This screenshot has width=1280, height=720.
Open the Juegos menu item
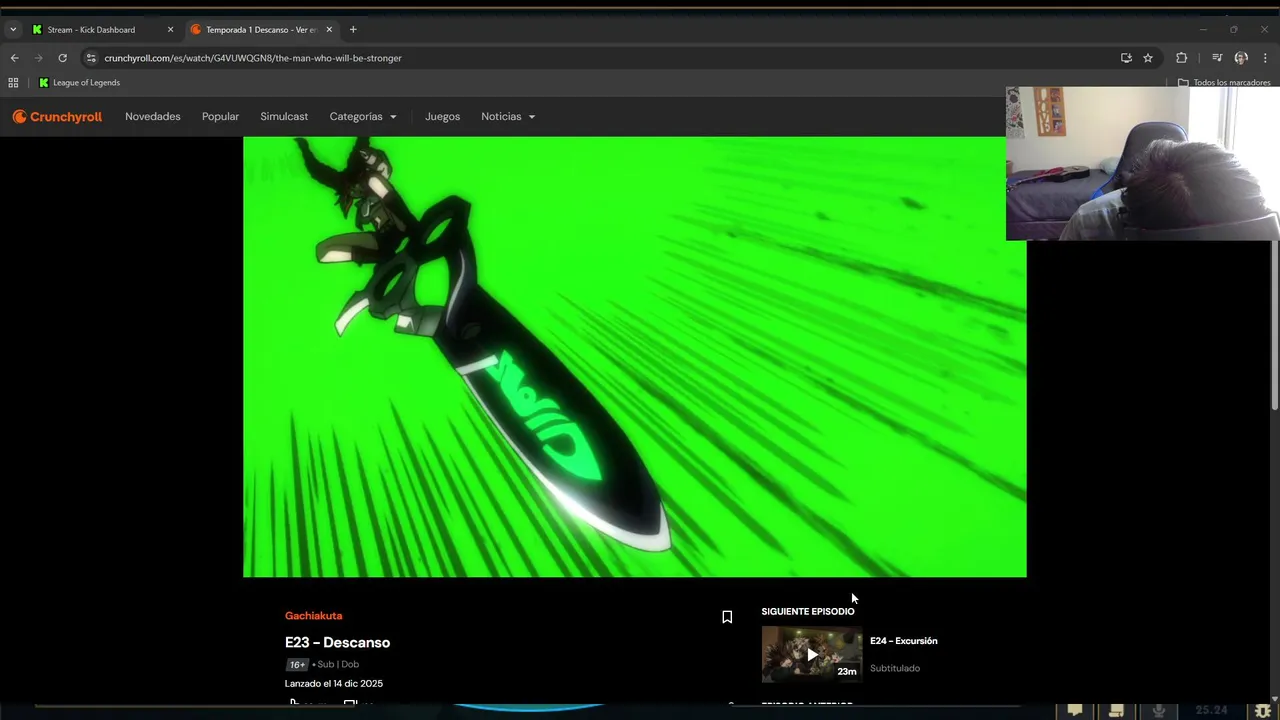(442, 117)
